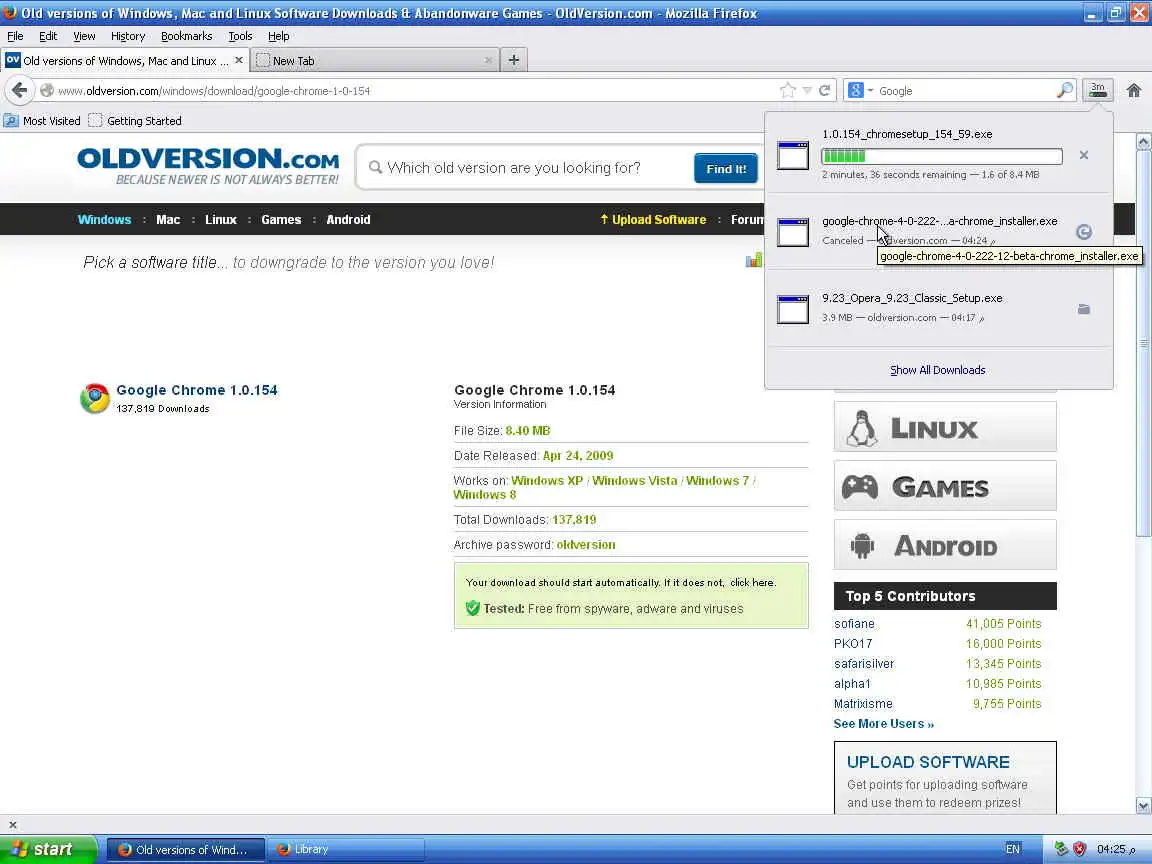The image size is (1152, 864).
Task: Cancel the chromesetup download with X
Action: (1084, 155)
